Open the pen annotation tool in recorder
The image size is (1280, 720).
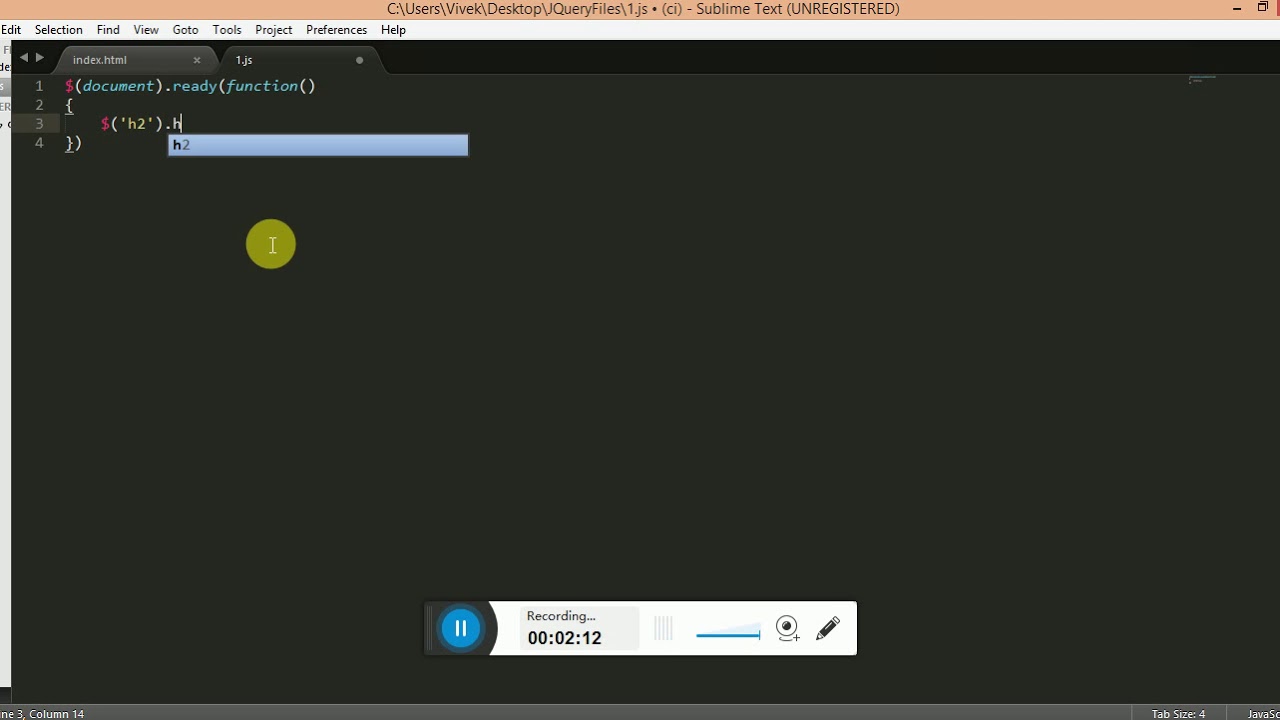tap(828, 628)
